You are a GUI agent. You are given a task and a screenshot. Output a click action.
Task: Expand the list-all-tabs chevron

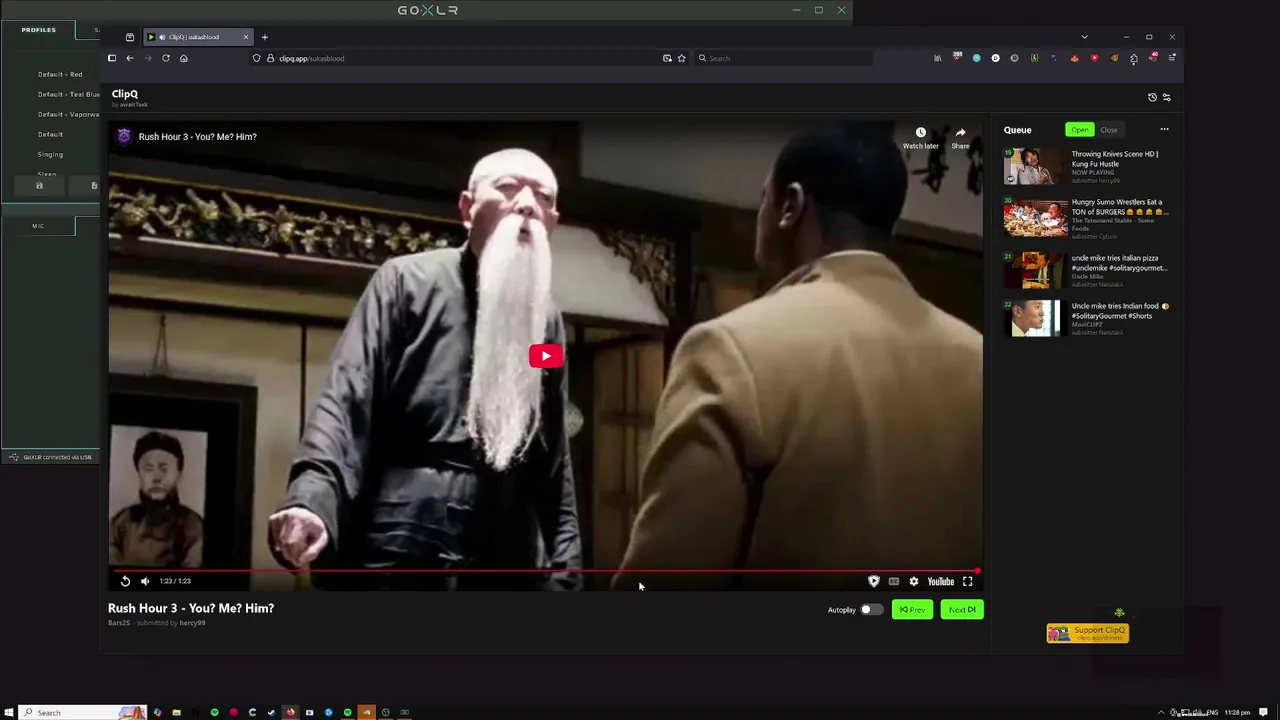click(1084, 37)
